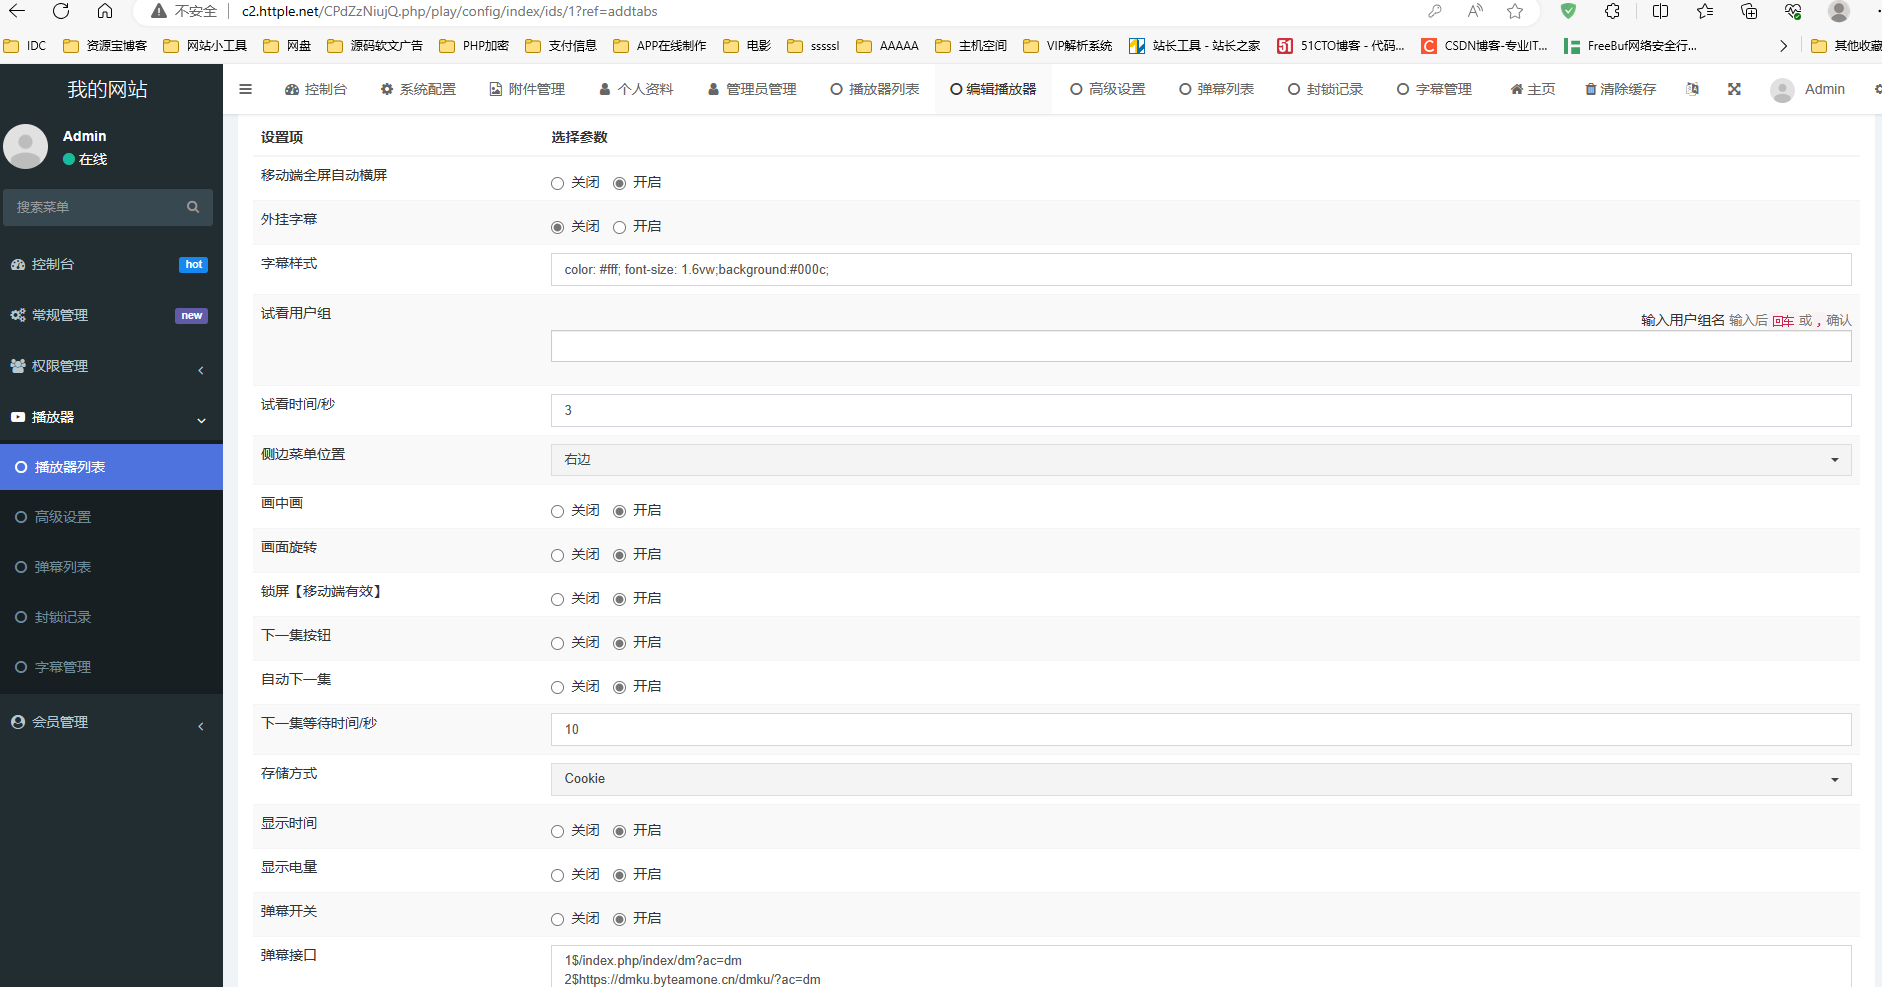
Task: Open browser collections icon
Action: (1749, 11)
